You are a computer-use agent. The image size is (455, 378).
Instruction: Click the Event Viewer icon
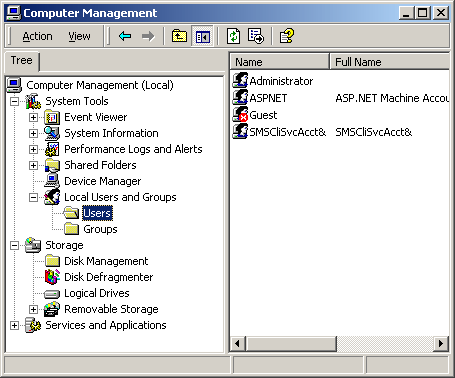tap(52, 117)
